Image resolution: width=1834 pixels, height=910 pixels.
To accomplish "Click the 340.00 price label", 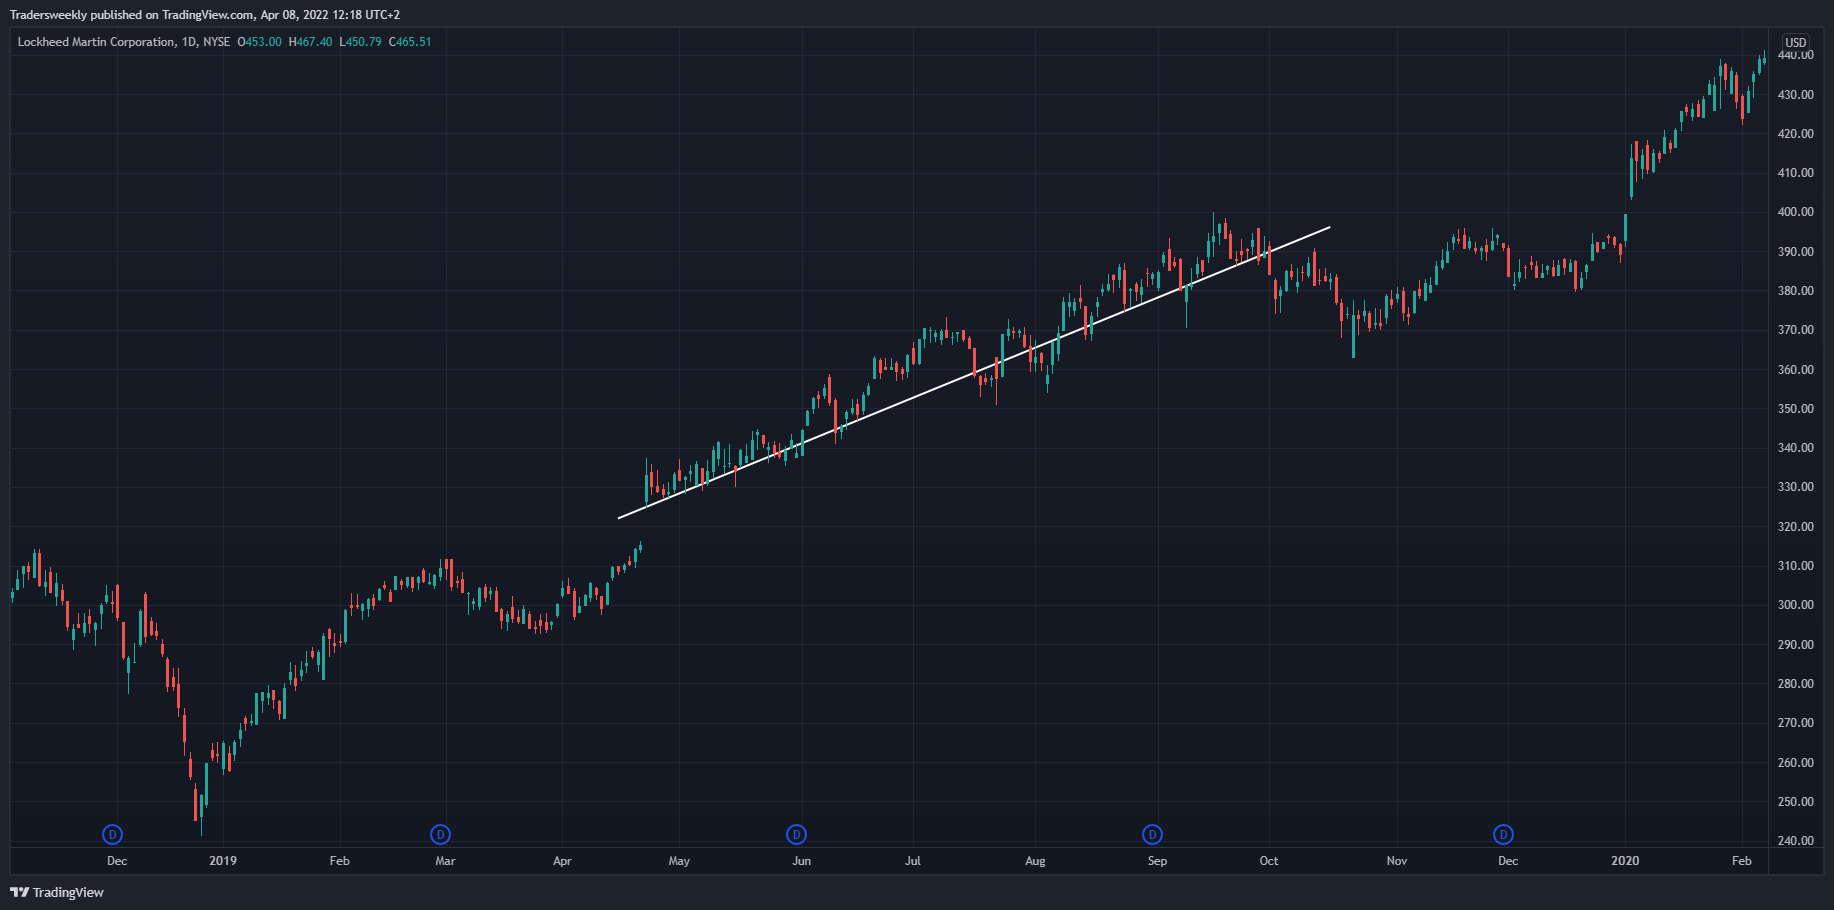I will (1796, 448).
